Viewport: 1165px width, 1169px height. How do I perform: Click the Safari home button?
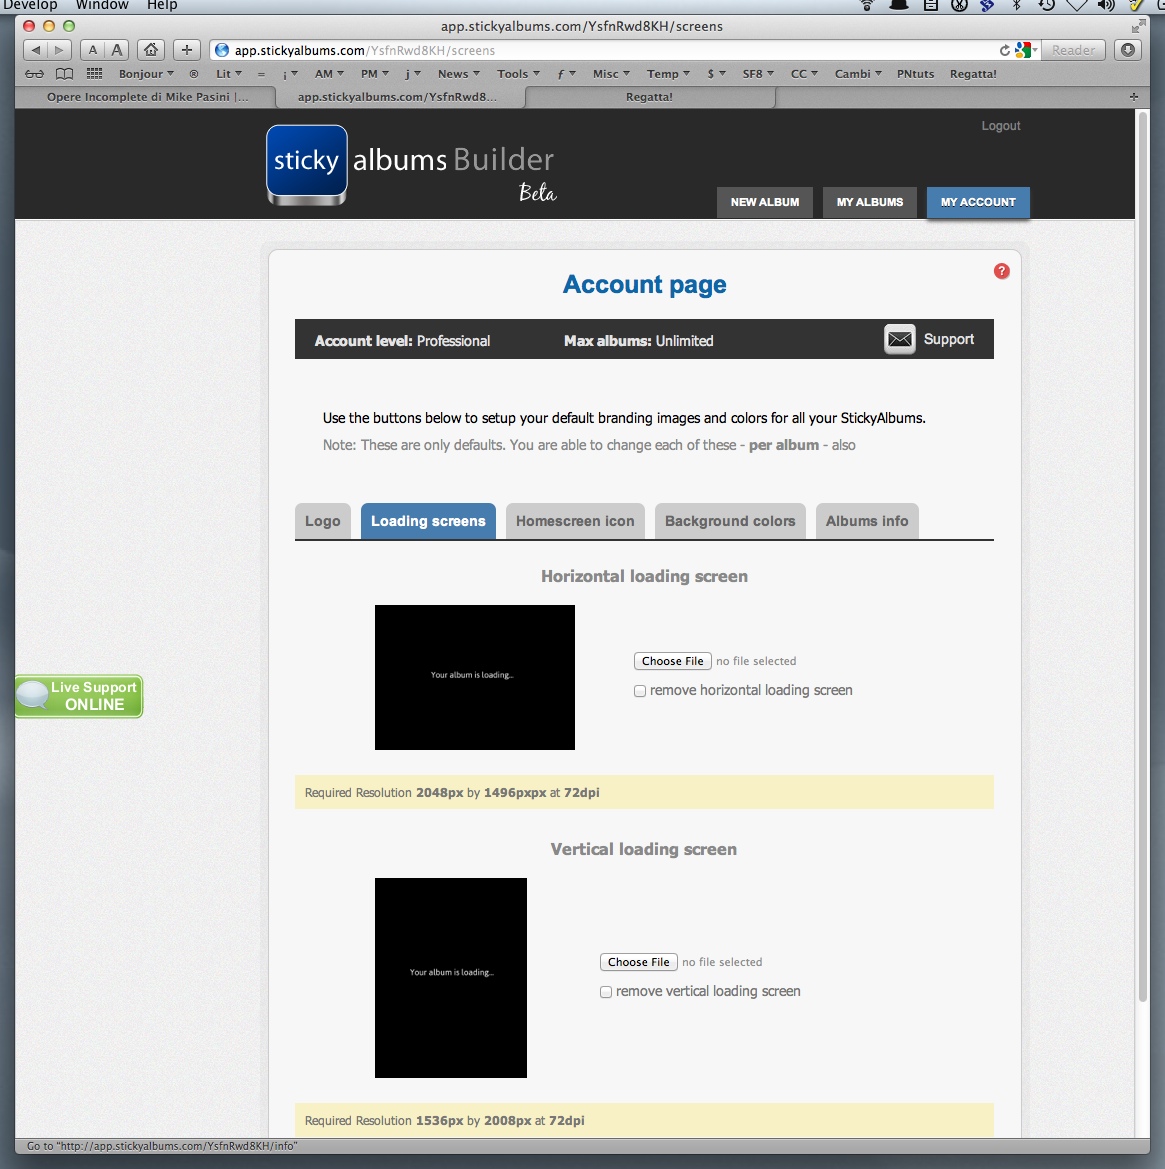(x=151, y=50)
